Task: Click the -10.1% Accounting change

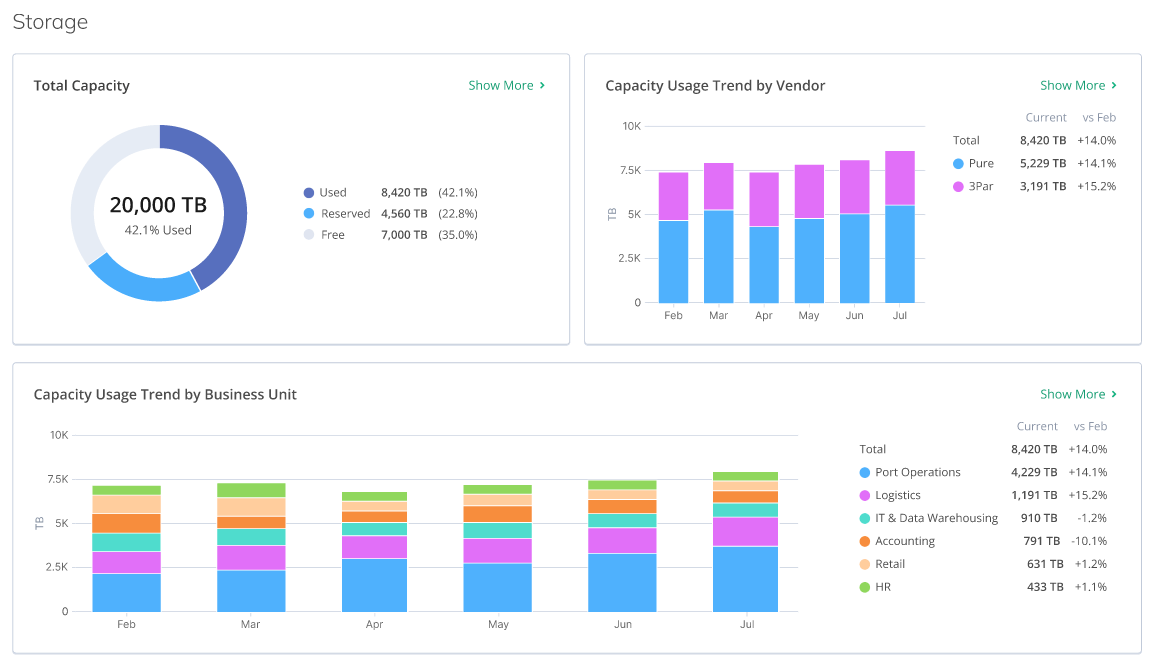Action: [x=1089, y=541]
